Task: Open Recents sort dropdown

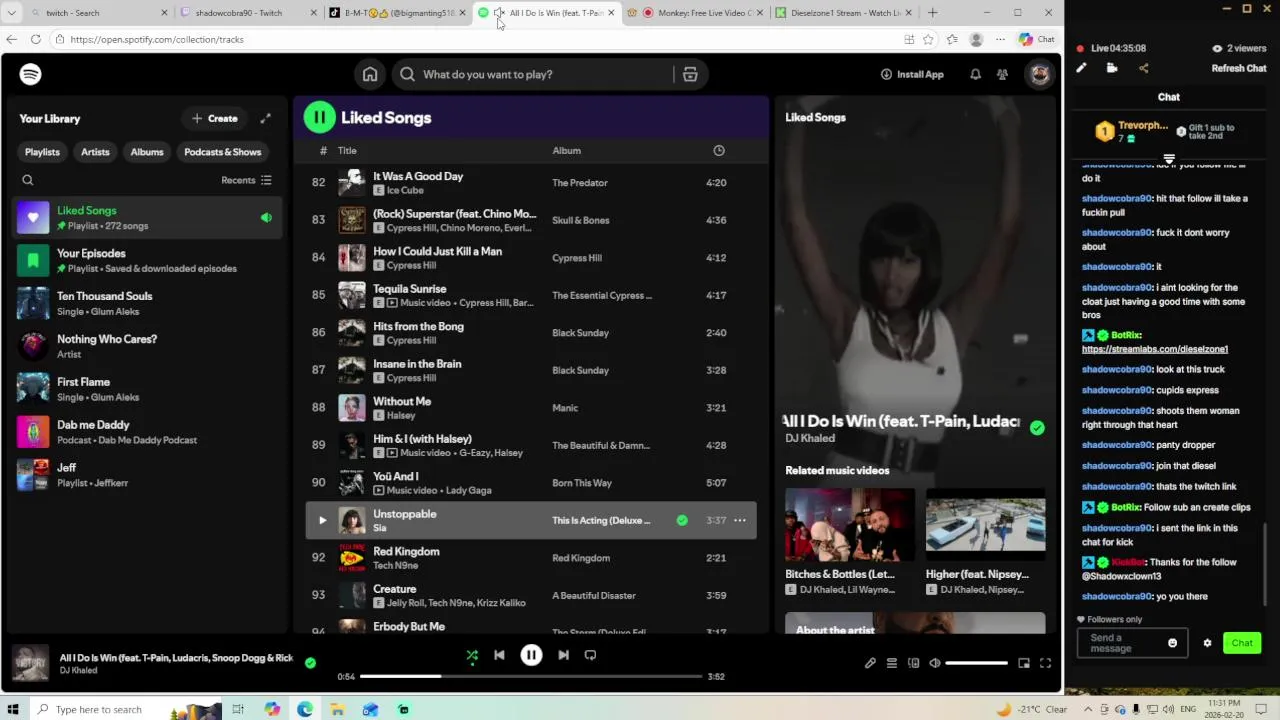Action: [x=246, y=180]
